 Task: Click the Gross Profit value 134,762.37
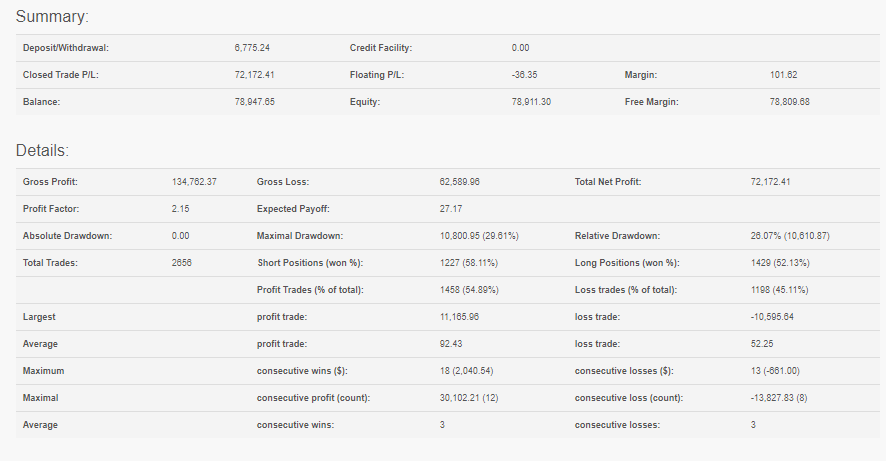(194, 182)
